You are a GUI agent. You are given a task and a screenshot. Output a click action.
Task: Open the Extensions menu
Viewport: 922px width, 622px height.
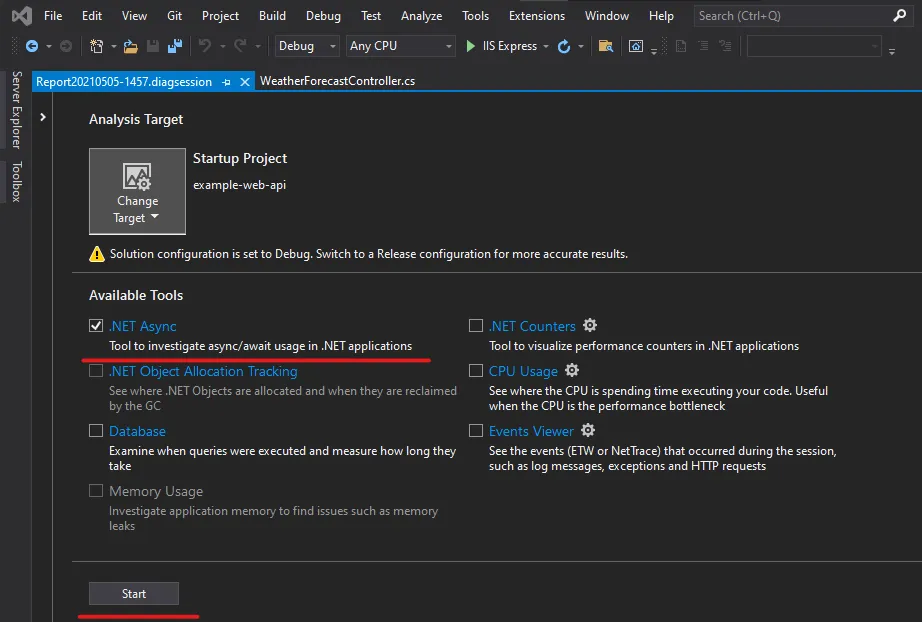coord(537,16)
